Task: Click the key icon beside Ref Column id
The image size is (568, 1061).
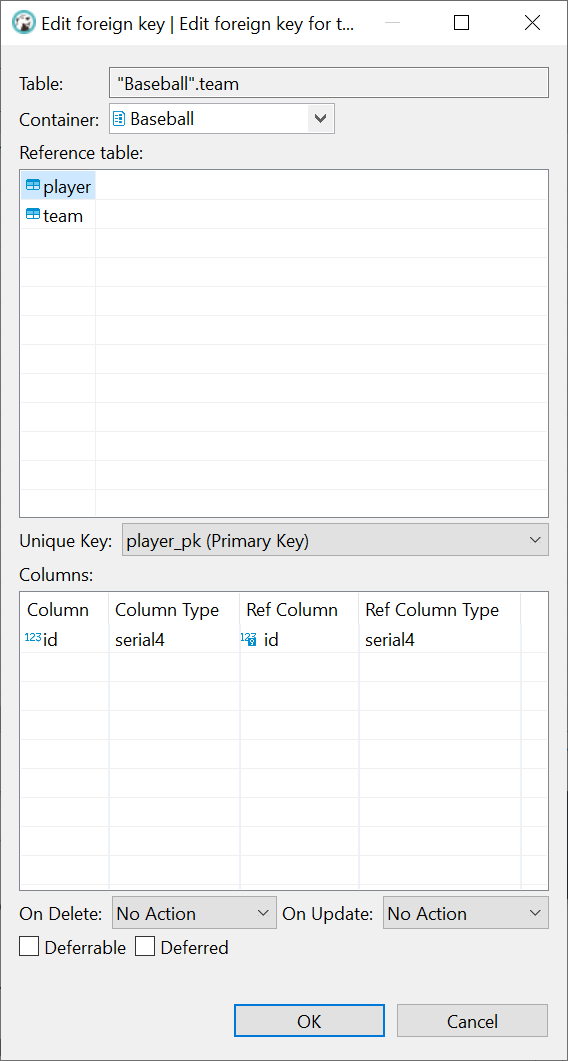Action: (248, 639)
